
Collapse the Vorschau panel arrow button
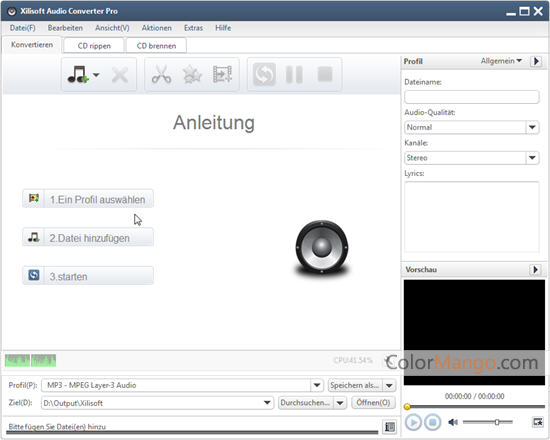pyautogui.click(x=535, y=269)
